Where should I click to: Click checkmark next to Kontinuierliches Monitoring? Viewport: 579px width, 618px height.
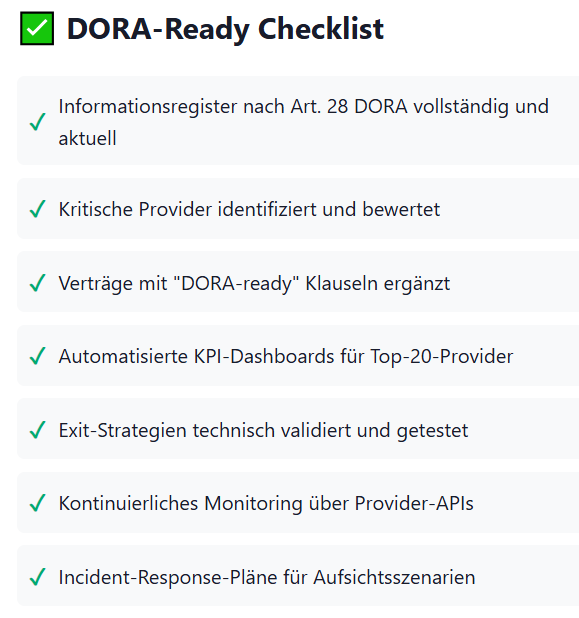pos(37,503)
